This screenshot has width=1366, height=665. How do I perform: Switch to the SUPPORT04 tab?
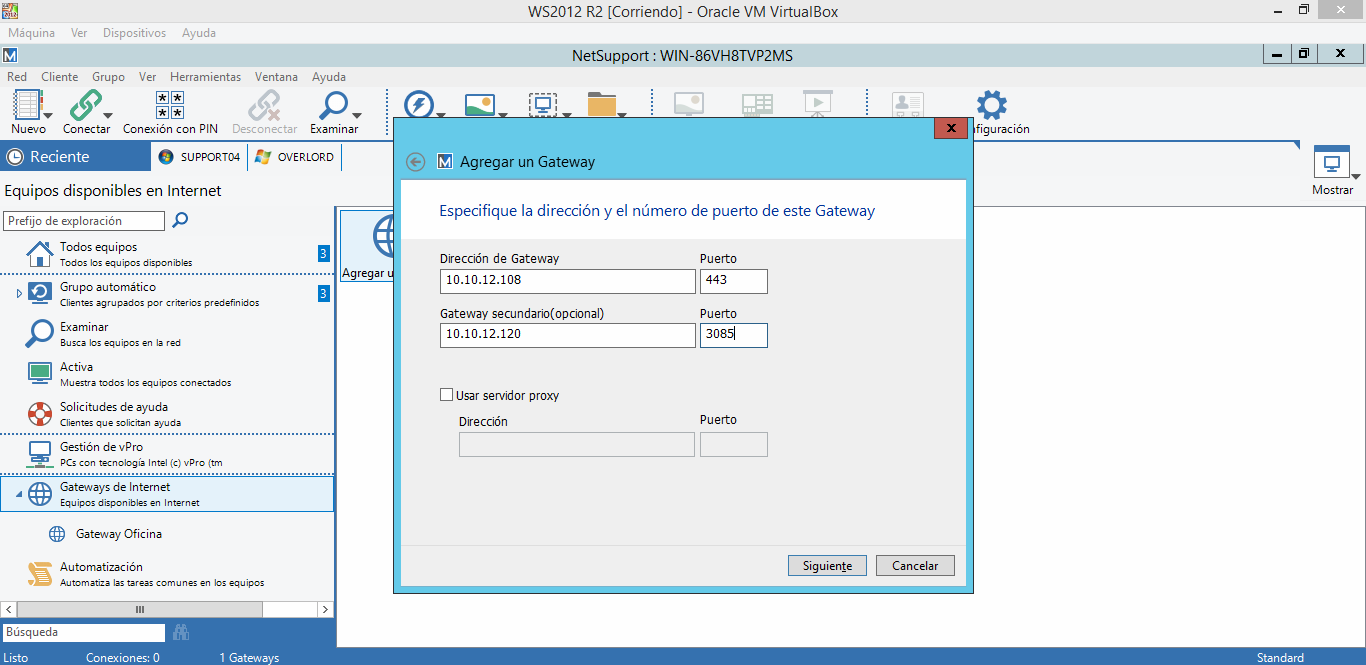(199, 157)
